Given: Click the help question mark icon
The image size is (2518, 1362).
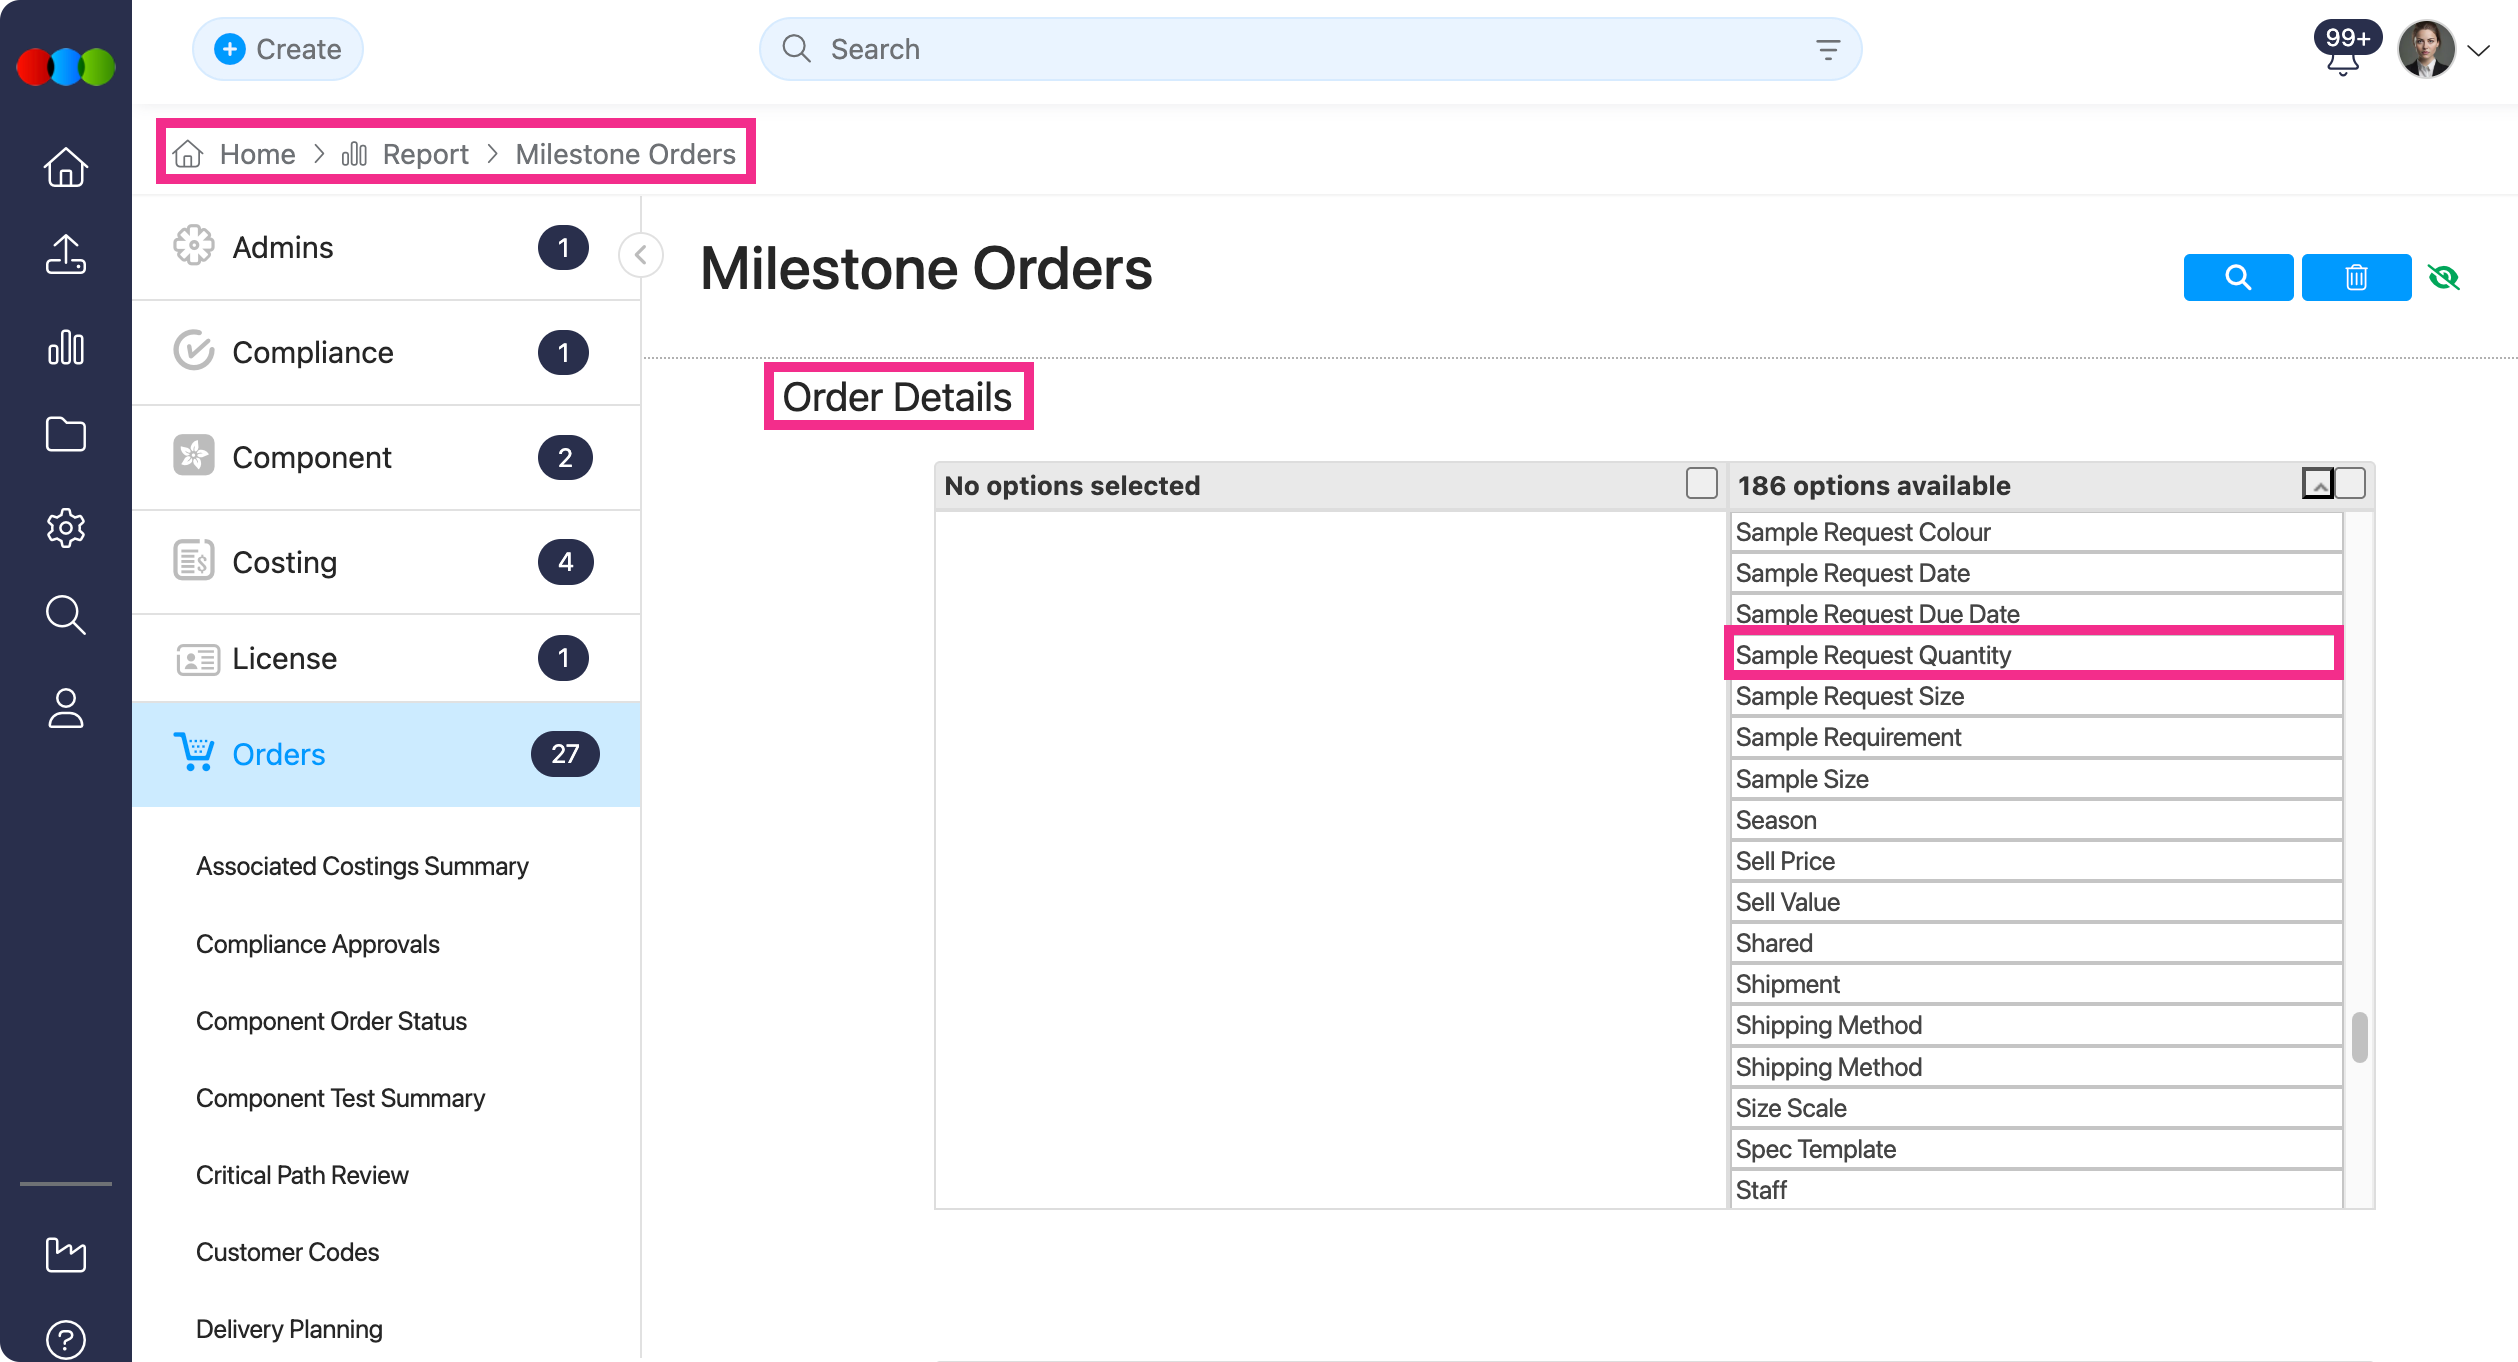Looking at the screenshot, I should [66, 1338].
